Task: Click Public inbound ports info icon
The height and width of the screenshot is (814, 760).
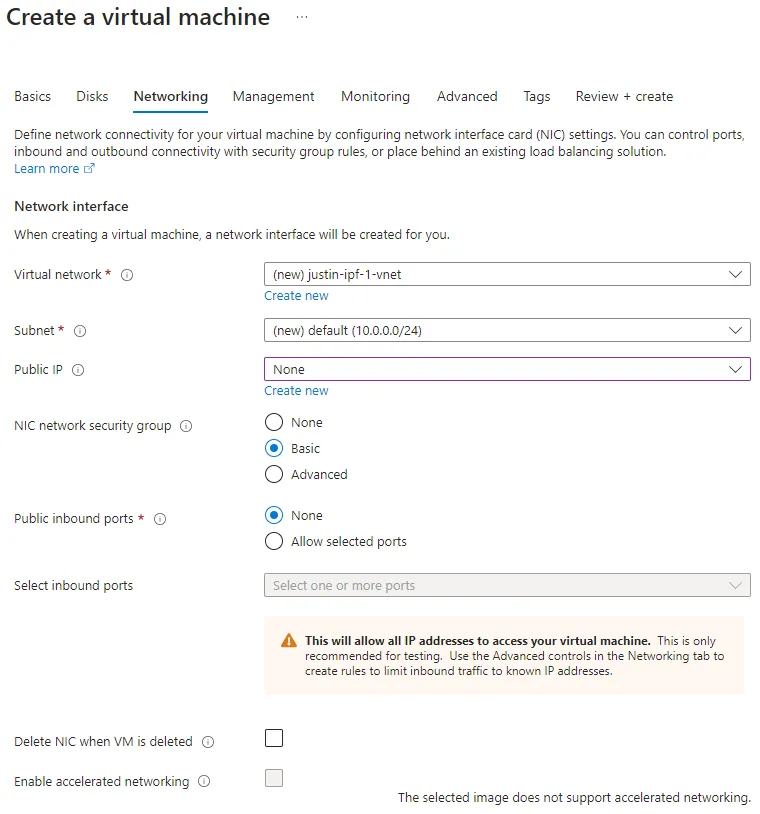Action: coord(160,519)
